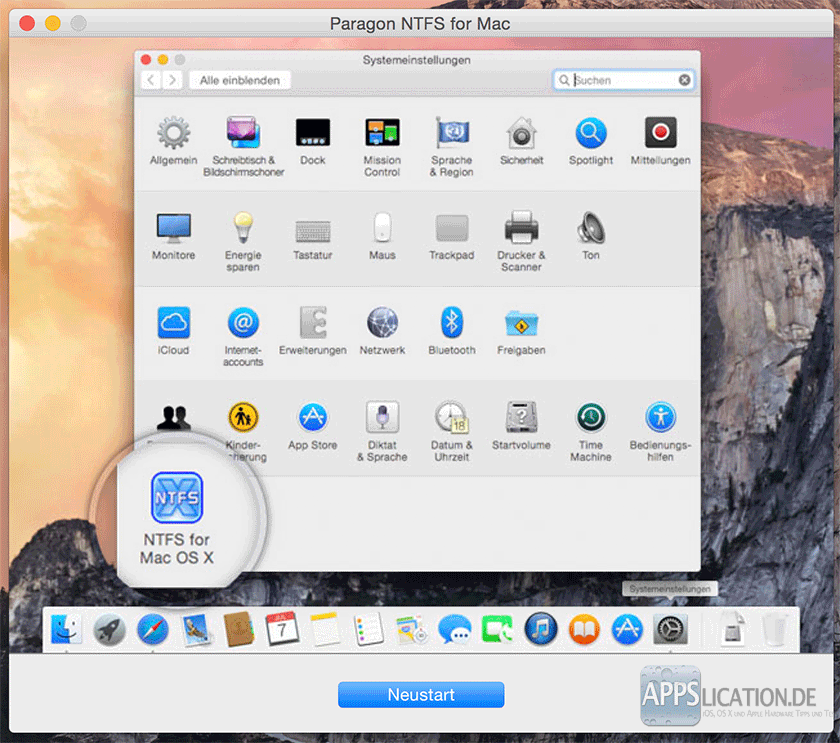Open the Trackpad preference pane
The height and width of the screenshot is (743, 840).
click(452, 236)
